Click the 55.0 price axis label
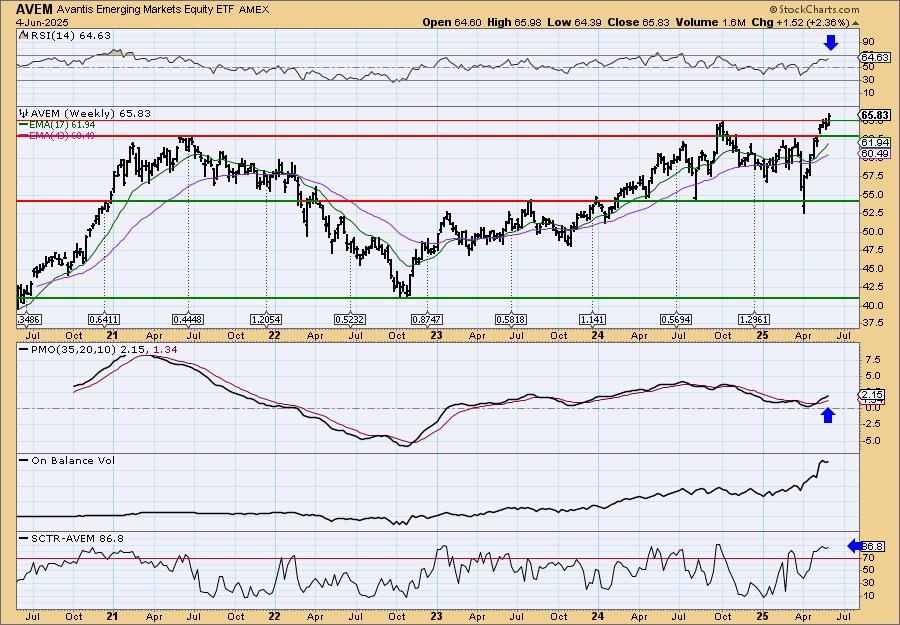 click(x=872, y=195)
